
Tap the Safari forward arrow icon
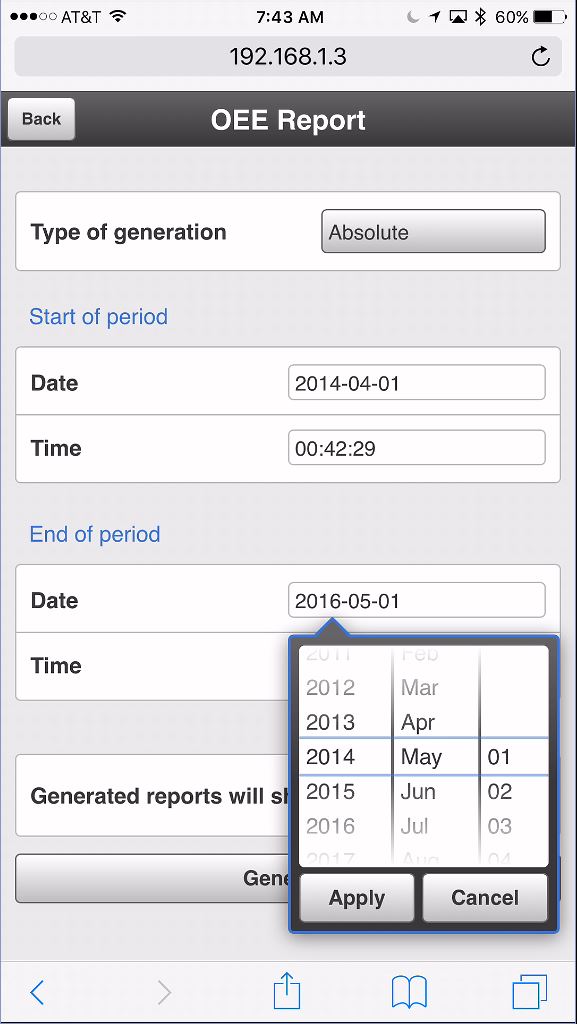pos(164,992)
